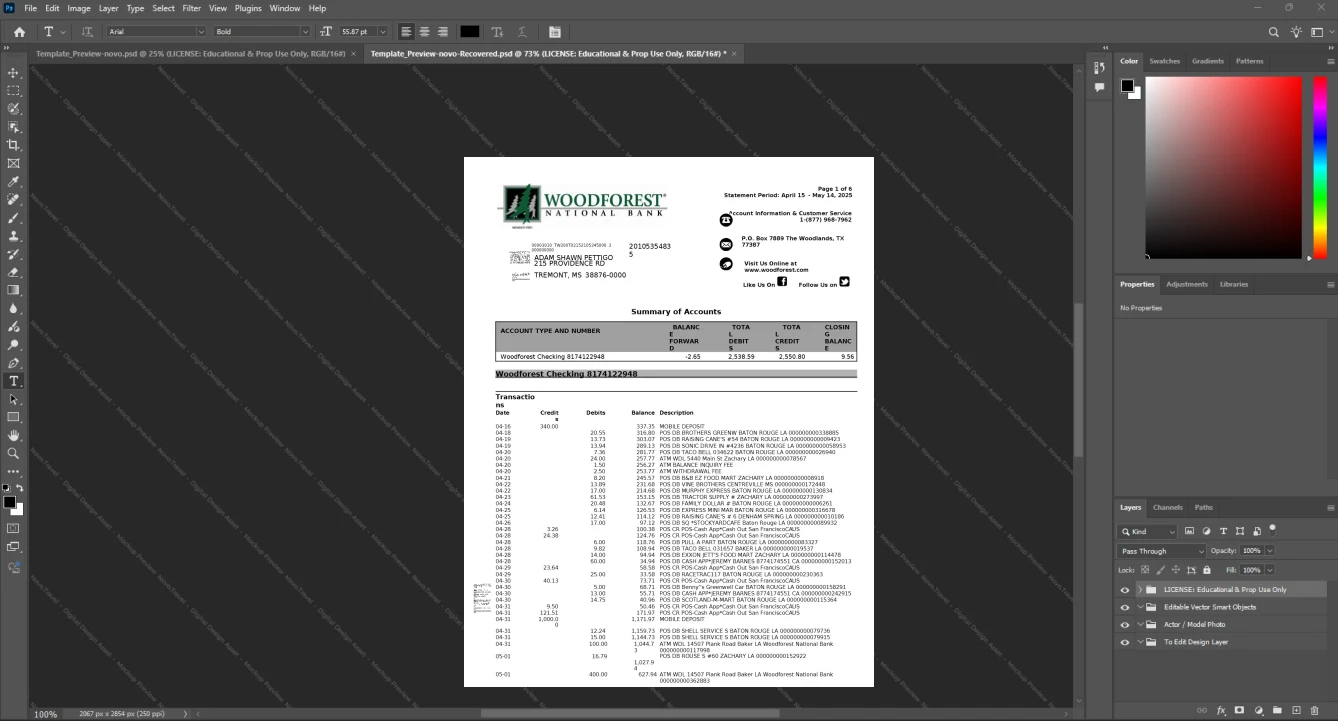Select the Rectangle shape tool

click(14, 417)
